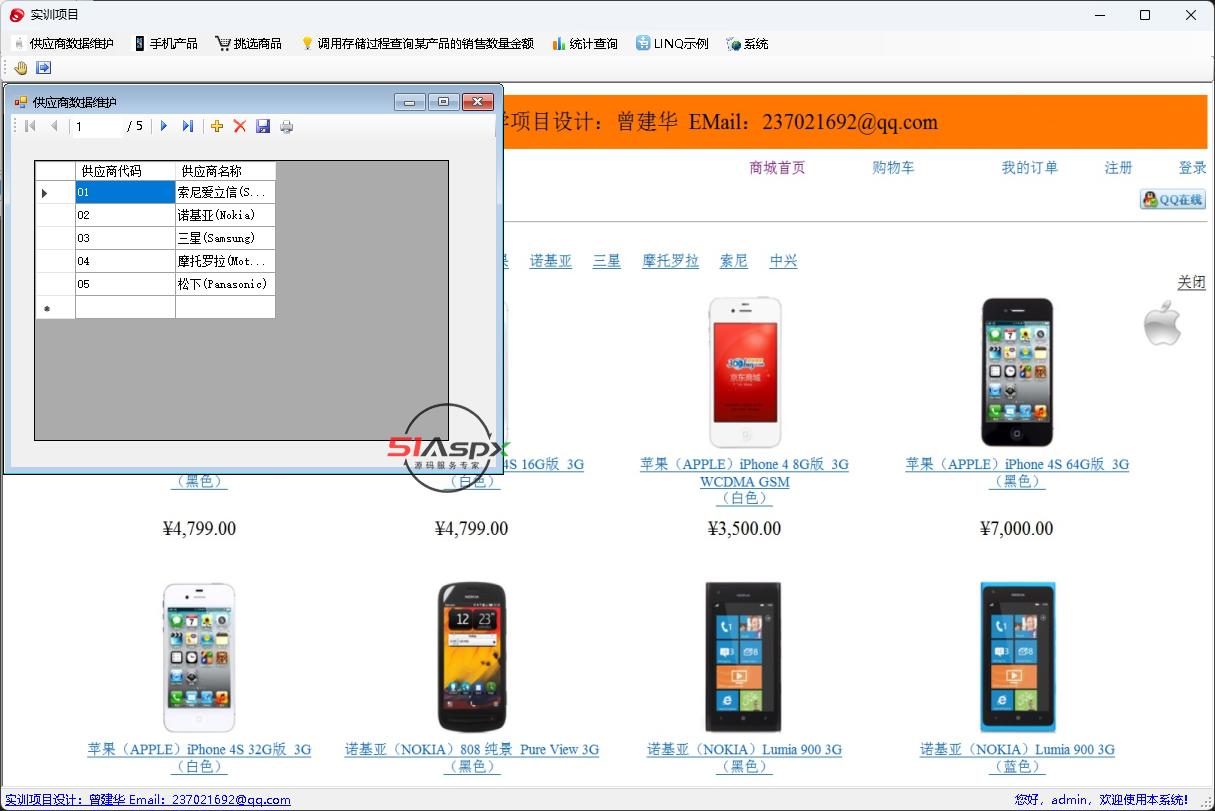Viewport: 1215px width, 811px height.
Task: Add a new supplier with the plus icon
Action: tap(216, 126)
